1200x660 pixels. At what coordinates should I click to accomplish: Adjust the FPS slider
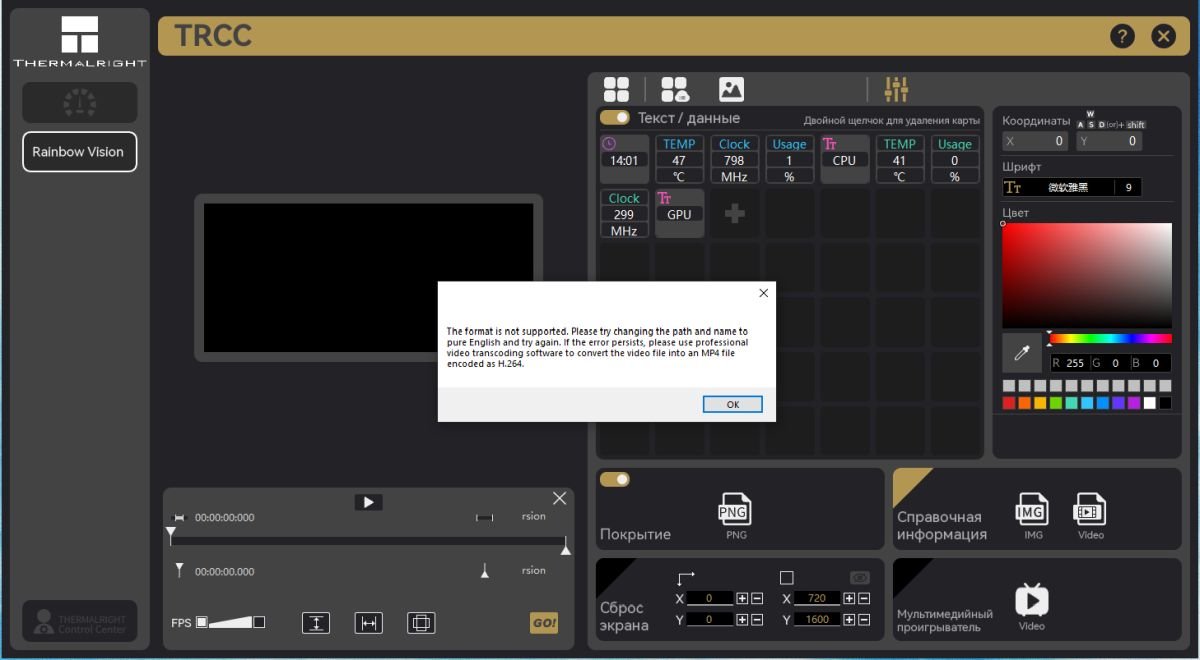point(231,622)
